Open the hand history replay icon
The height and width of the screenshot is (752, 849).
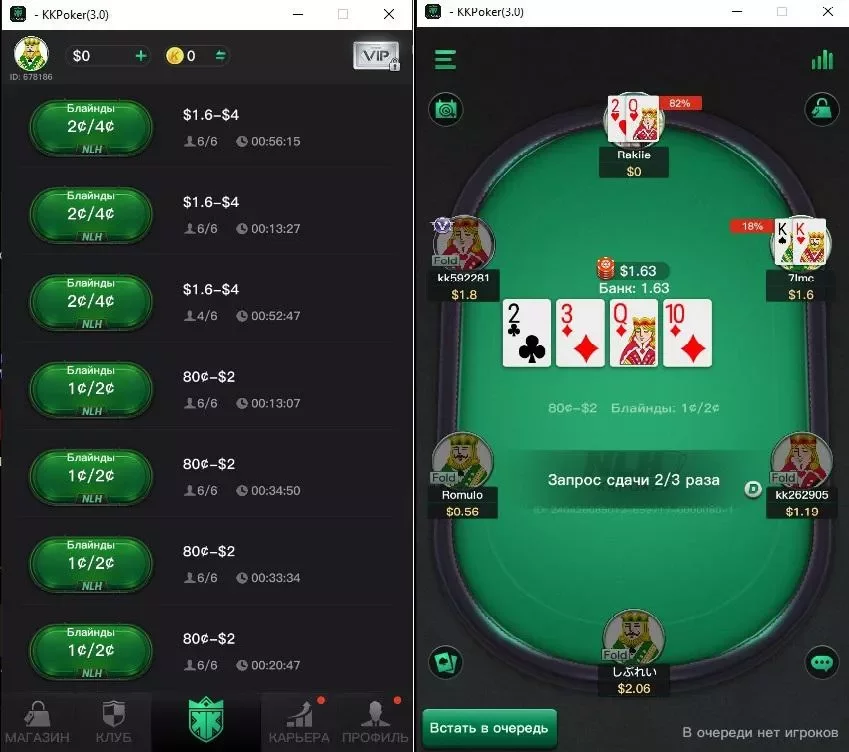446,109
